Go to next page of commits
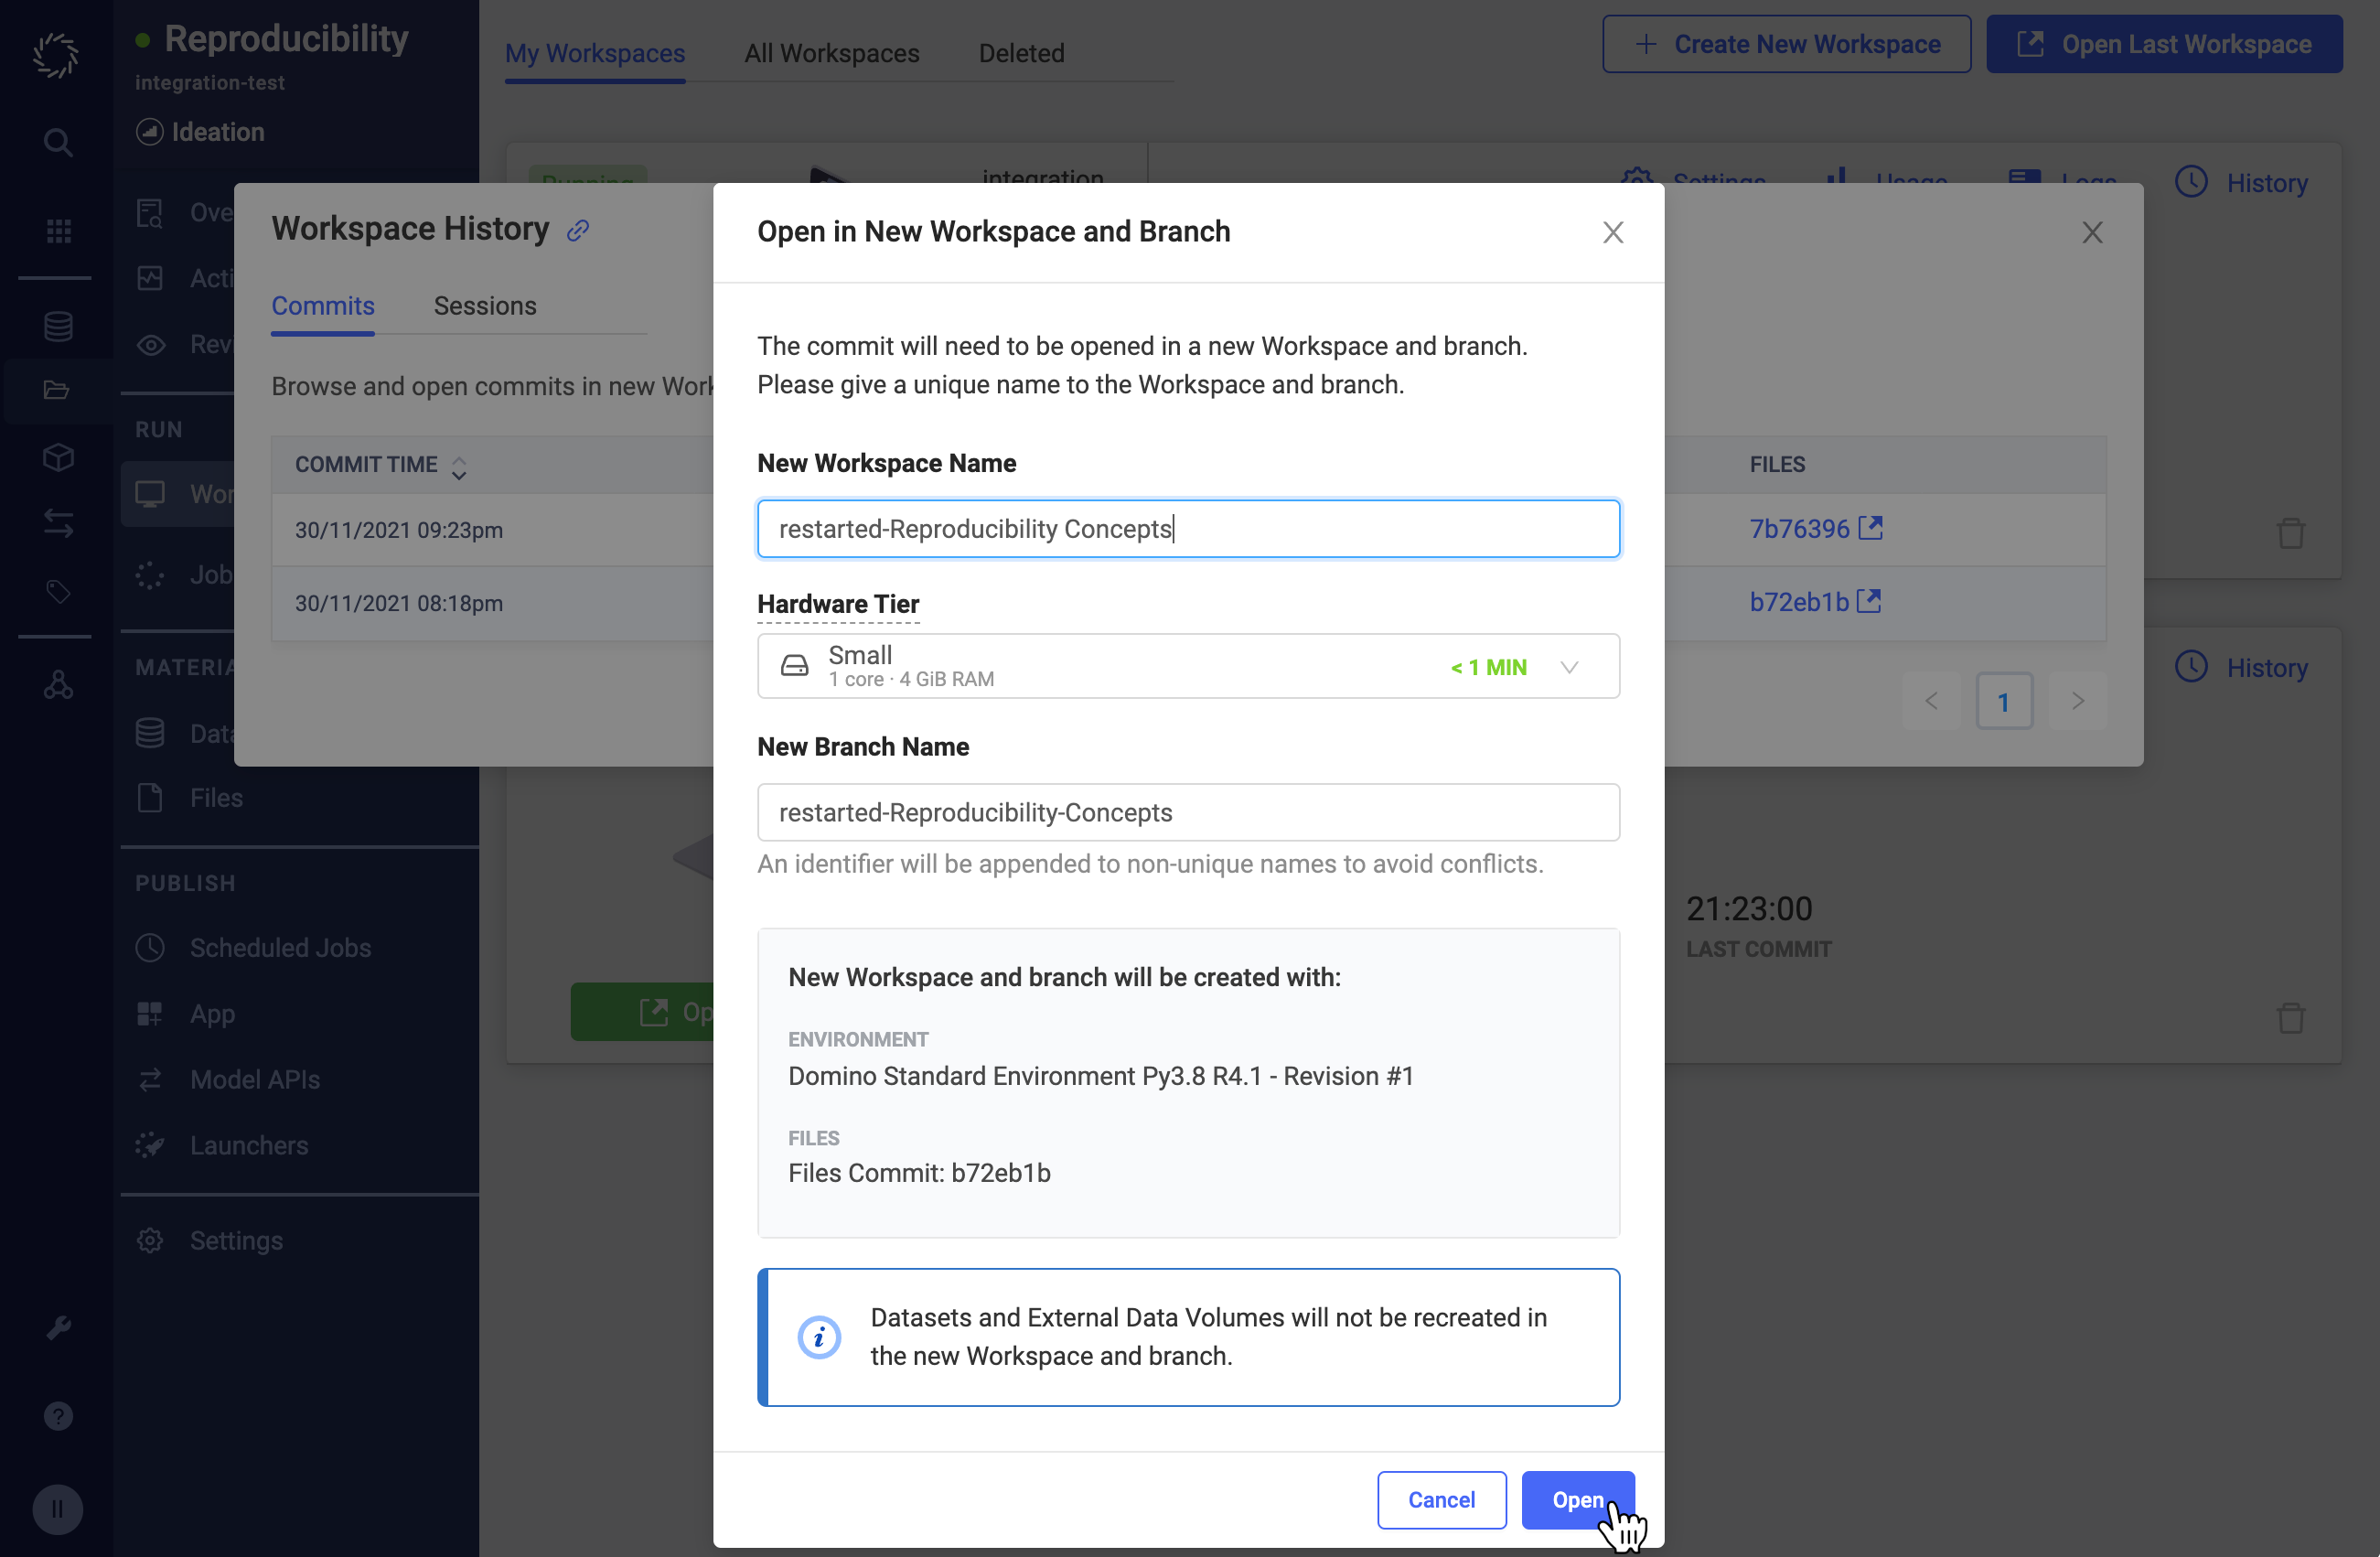Image resolution: width=2380 pixels, height=1557 pixels. coord(2077,701)
